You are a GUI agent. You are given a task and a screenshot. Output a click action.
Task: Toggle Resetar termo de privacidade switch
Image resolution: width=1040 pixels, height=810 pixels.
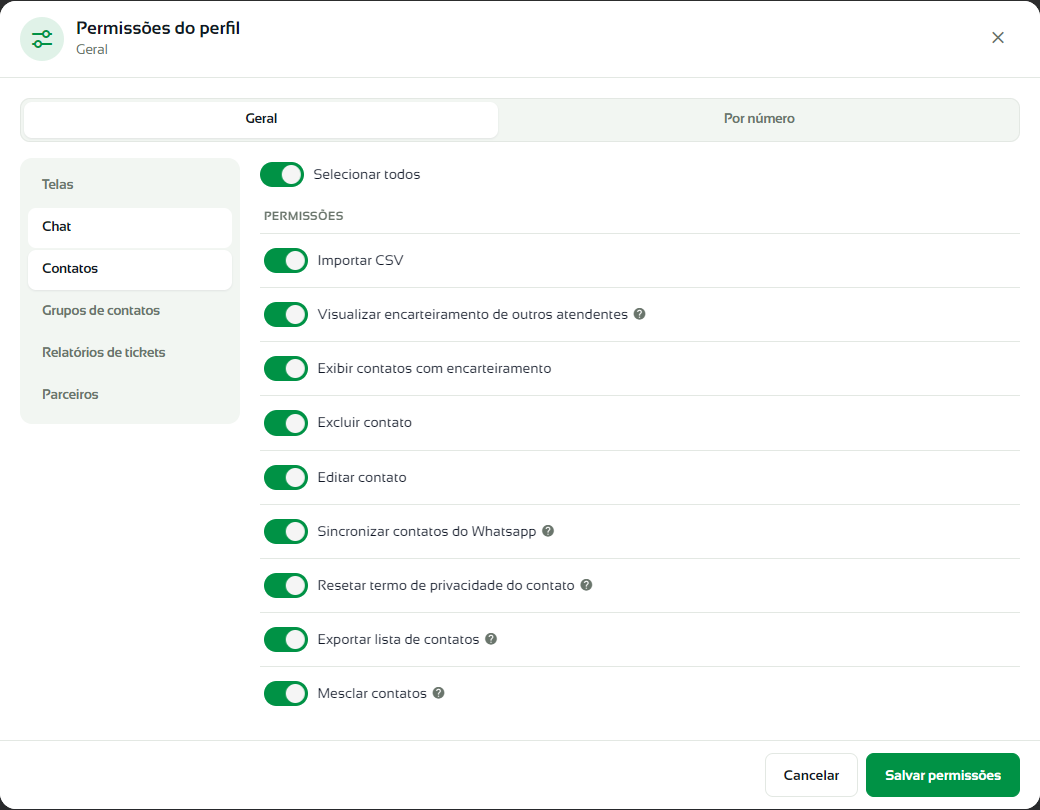286,586
